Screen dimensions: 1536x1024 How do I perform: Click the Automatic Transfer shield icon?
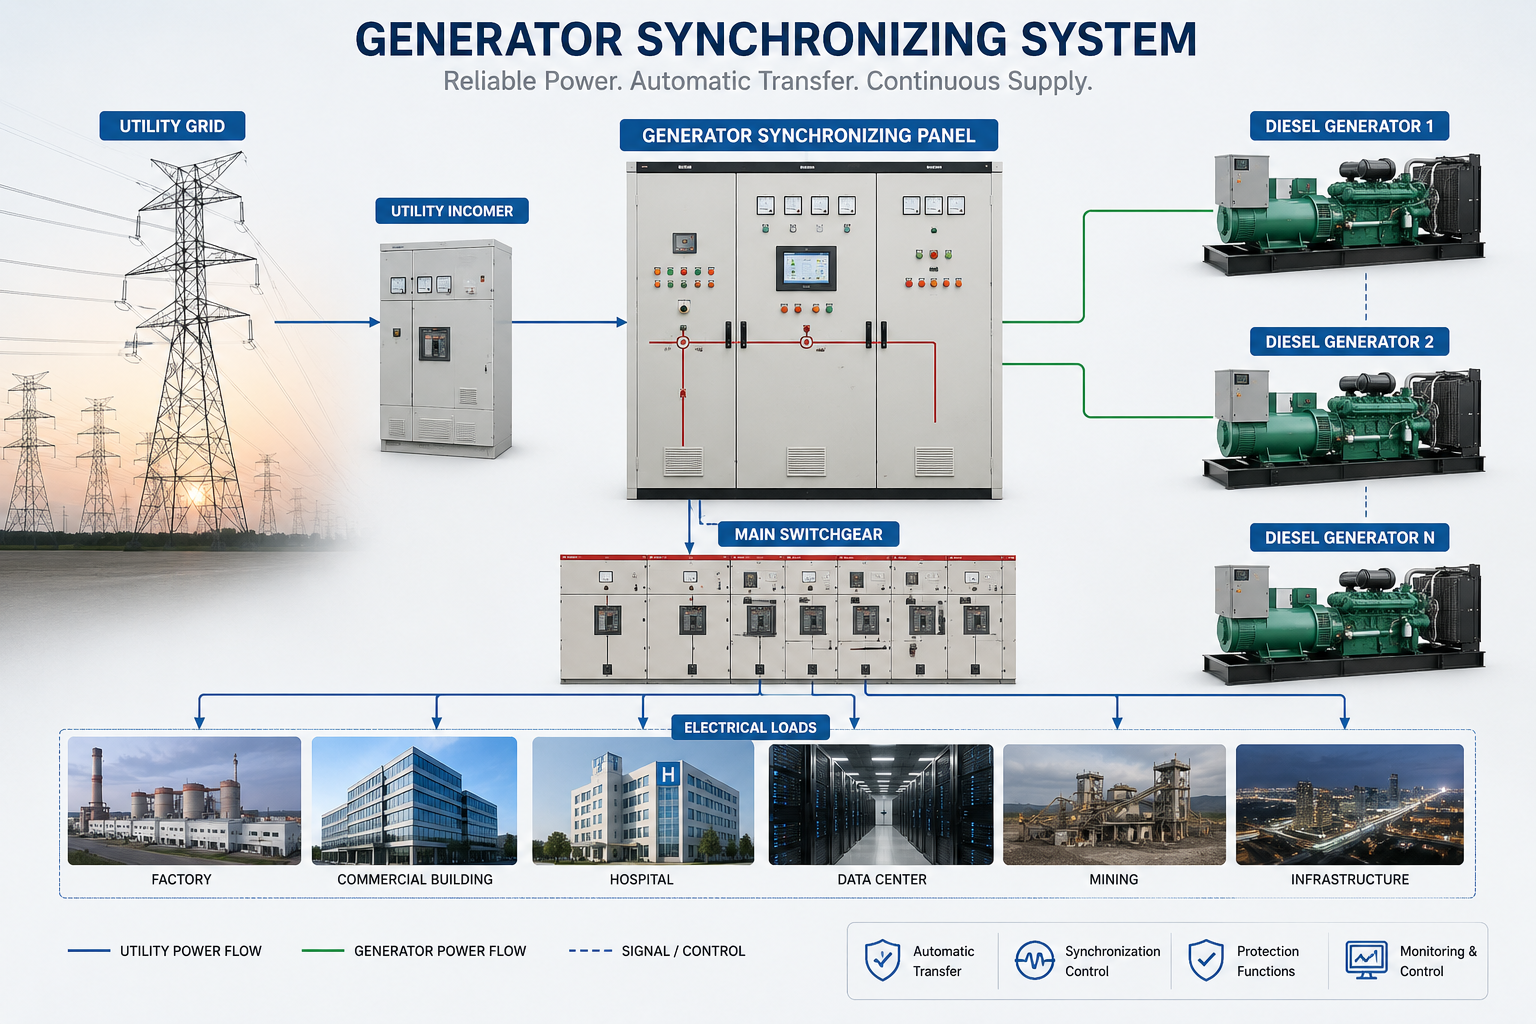882,960
